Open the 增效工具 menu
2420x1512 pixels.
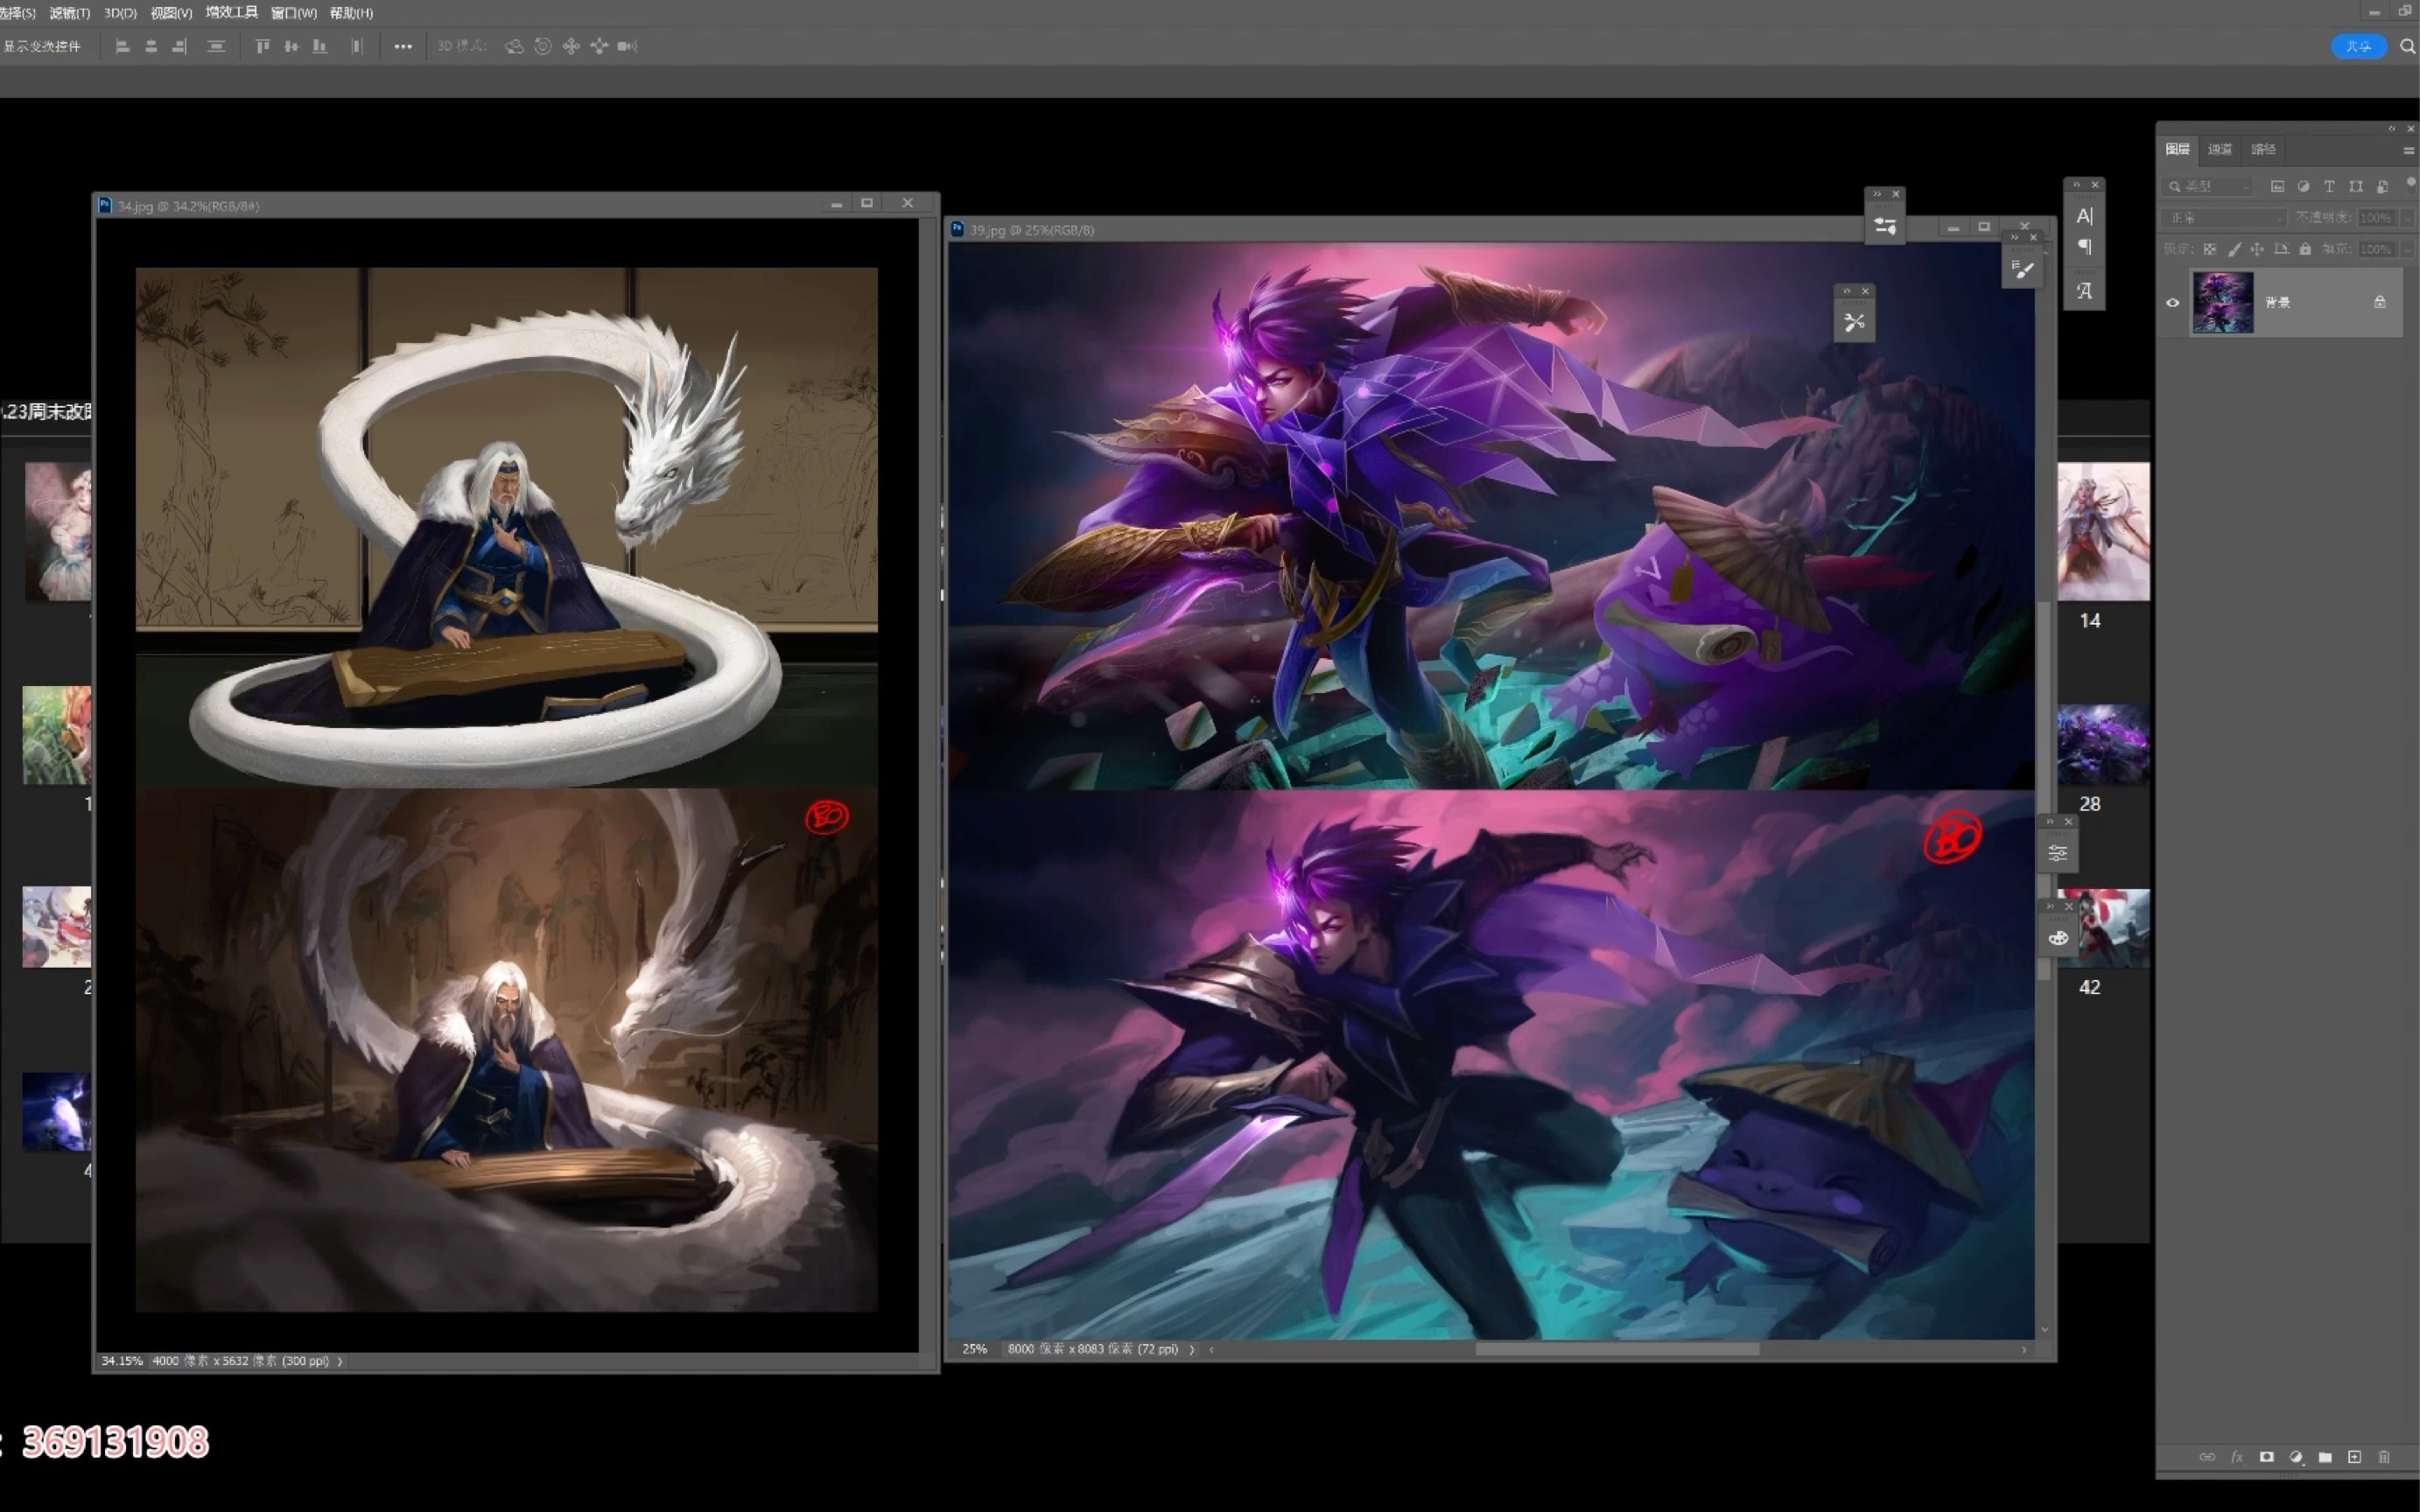tap(231, 12)
